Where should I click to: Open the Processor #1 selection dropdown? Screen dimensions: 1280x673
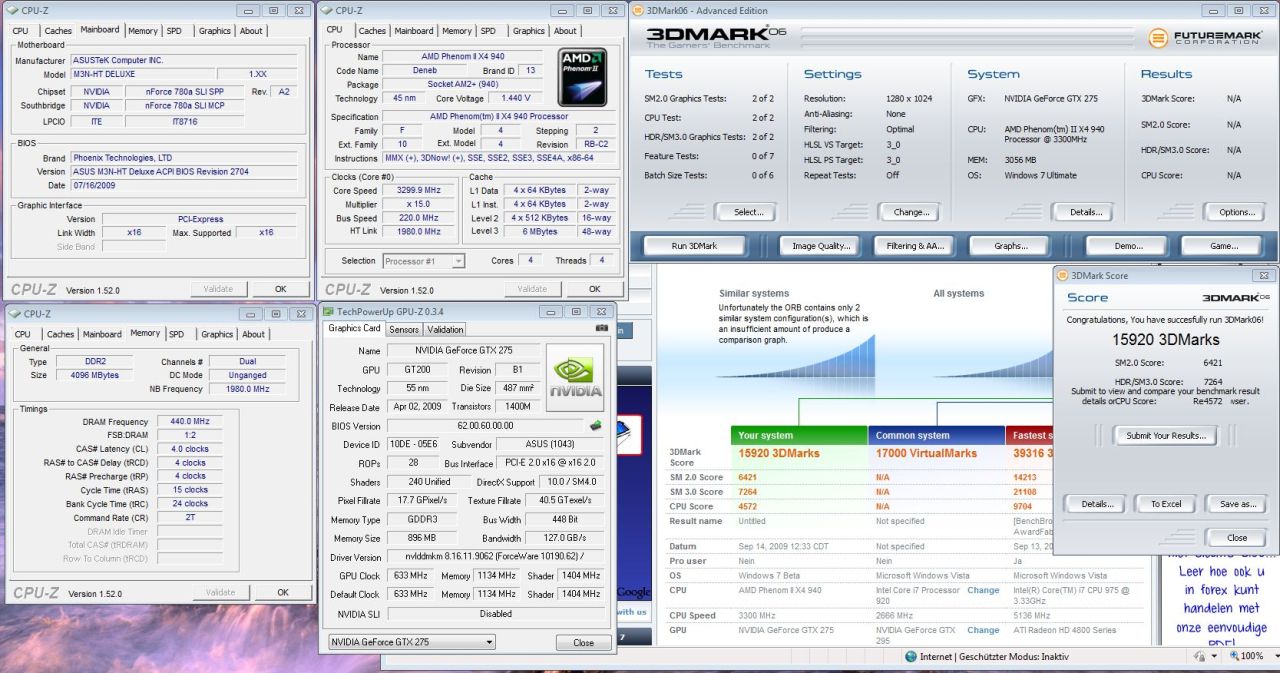click(x=424, y=261)
